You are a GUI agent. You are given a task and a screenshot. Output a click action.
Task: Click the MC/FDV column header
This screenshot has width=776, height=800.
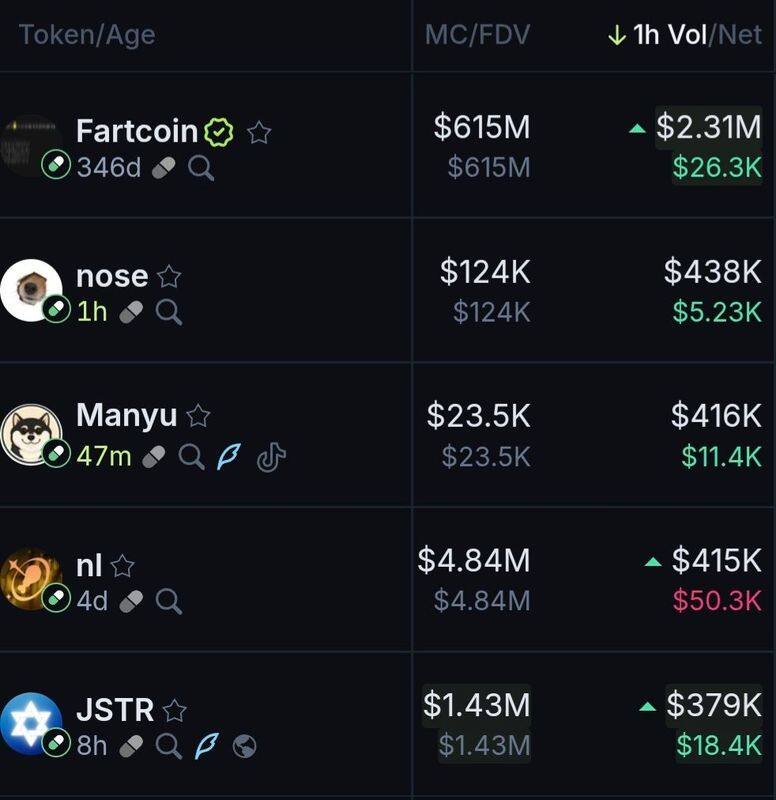(x=477, y=35)
